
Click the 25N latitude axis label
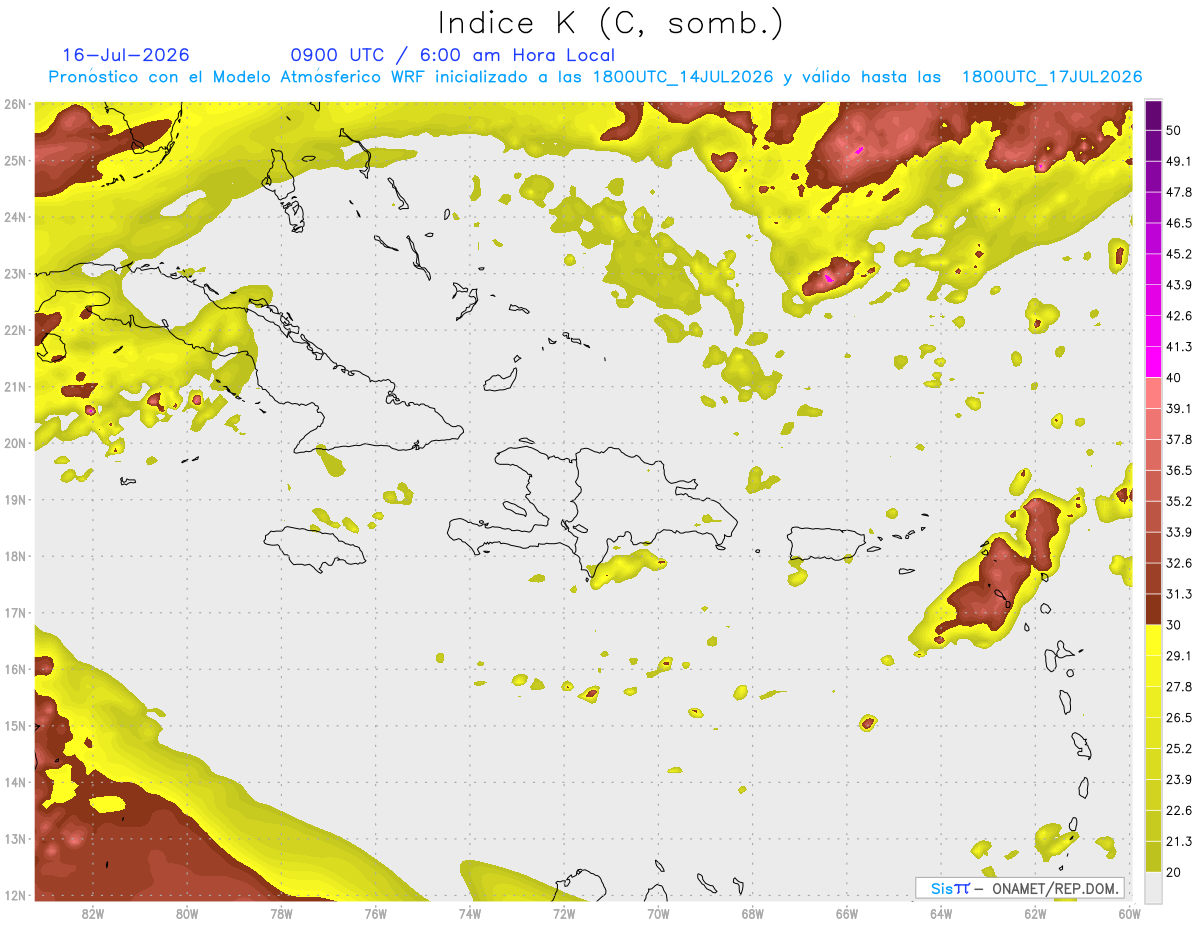(x=15, y=160)
